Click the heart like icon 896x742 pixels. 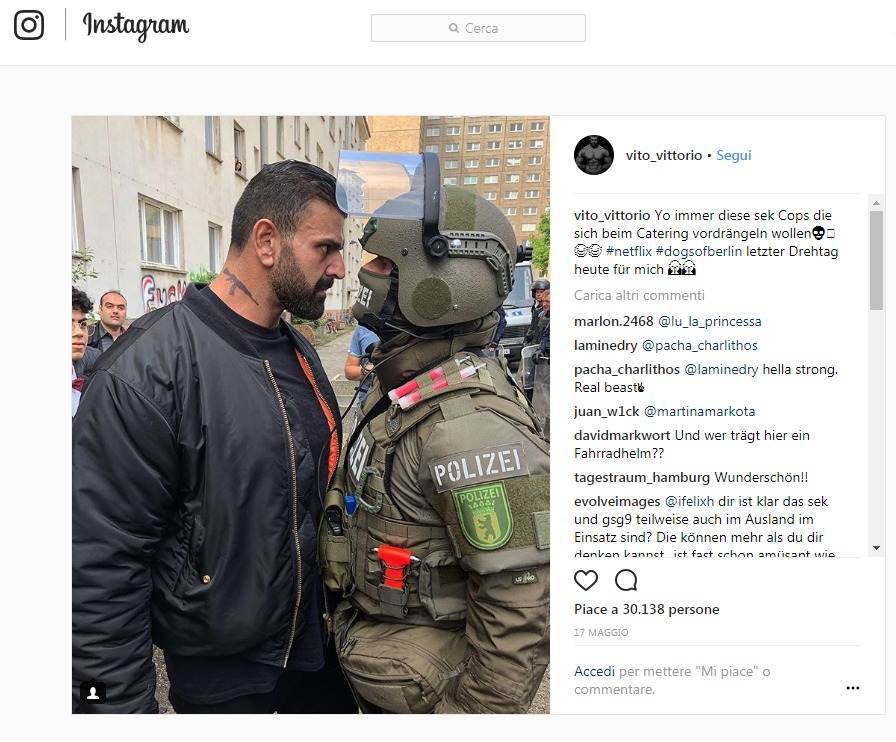point(586,580)
